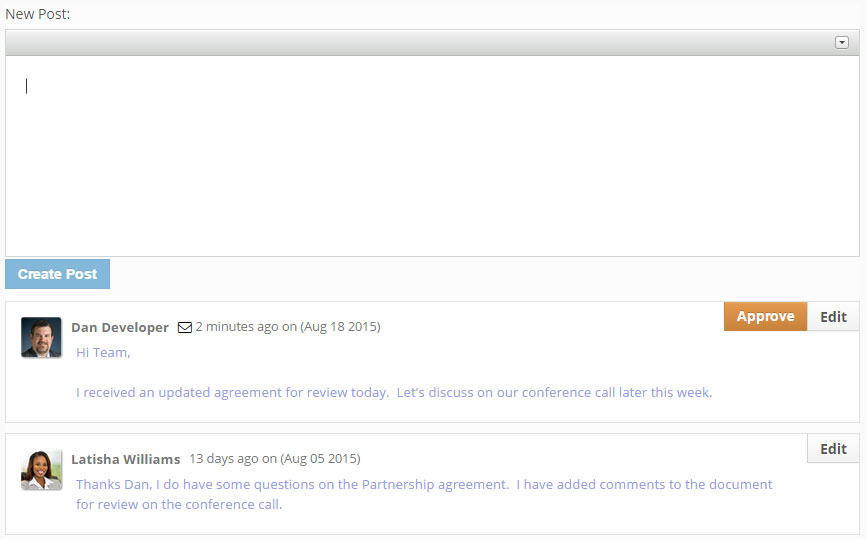Open Dan Developer's profile photo
The height and width of the screenshot is (539, 866).
coord(41,337)
